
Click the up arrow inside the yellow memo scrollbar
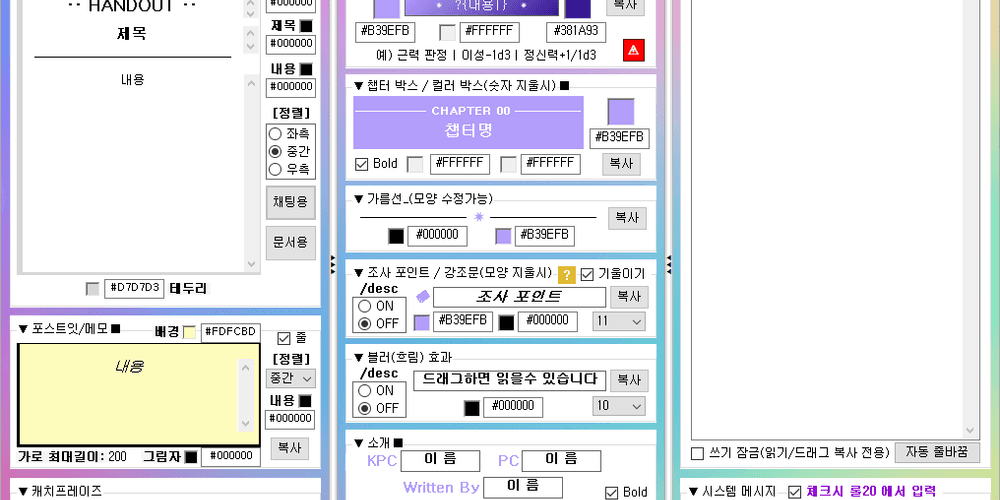click(246, 368)
